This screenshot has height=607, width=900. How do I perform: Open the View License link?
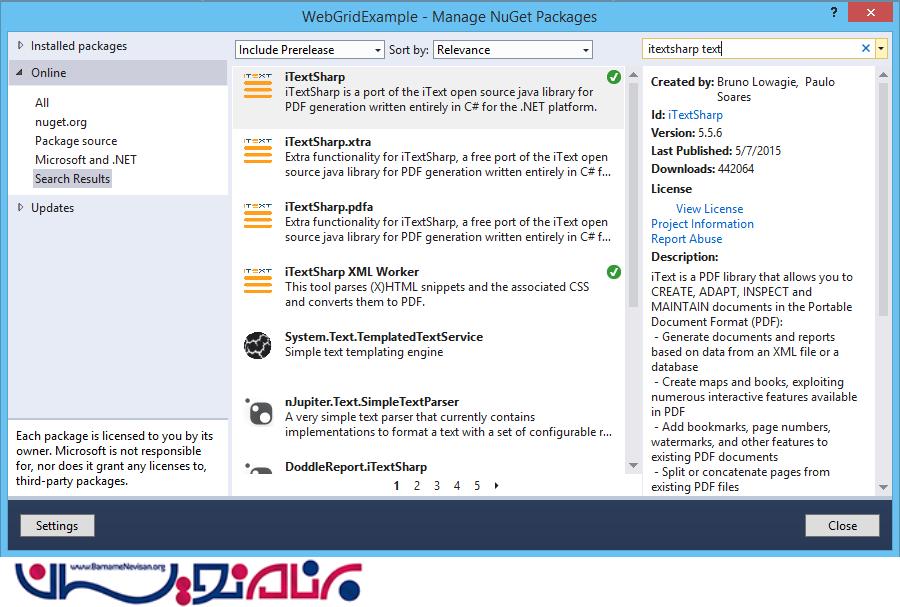(x=709, y=209)
